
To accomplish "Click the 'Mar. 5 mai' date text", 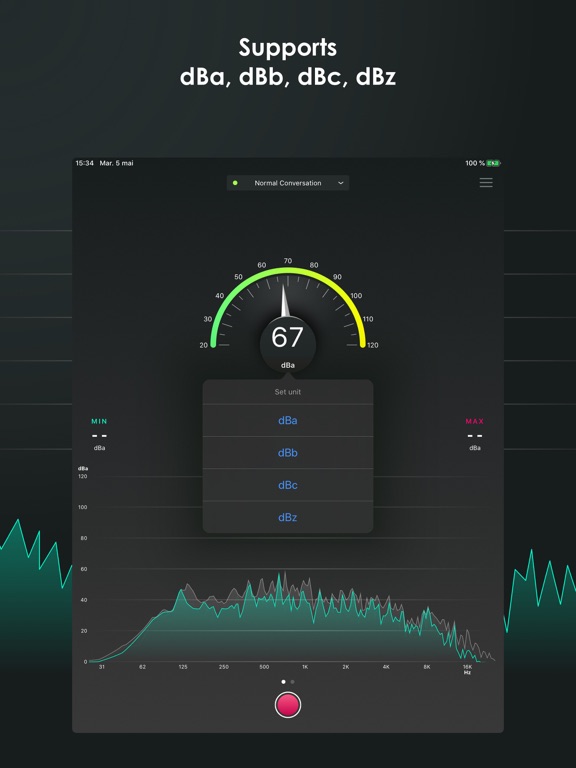I will point(117,163).
